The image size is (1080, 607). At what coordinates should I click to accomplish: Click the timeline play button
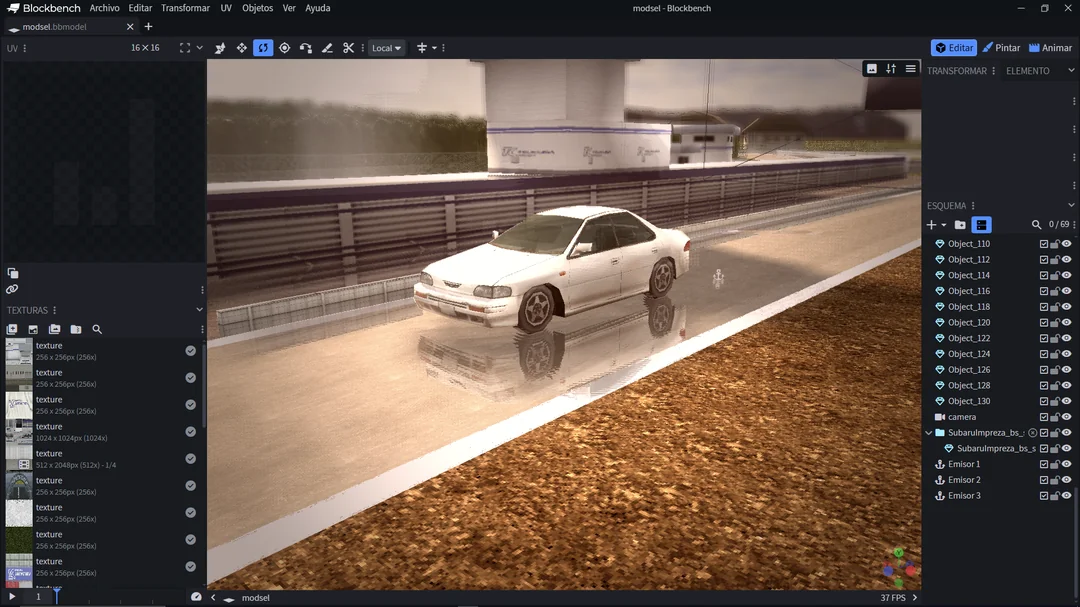(x=12, y=597)
